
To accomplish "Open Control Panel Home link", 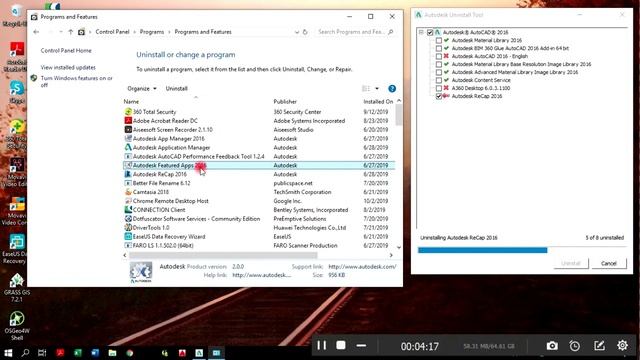I will (66, 51).
